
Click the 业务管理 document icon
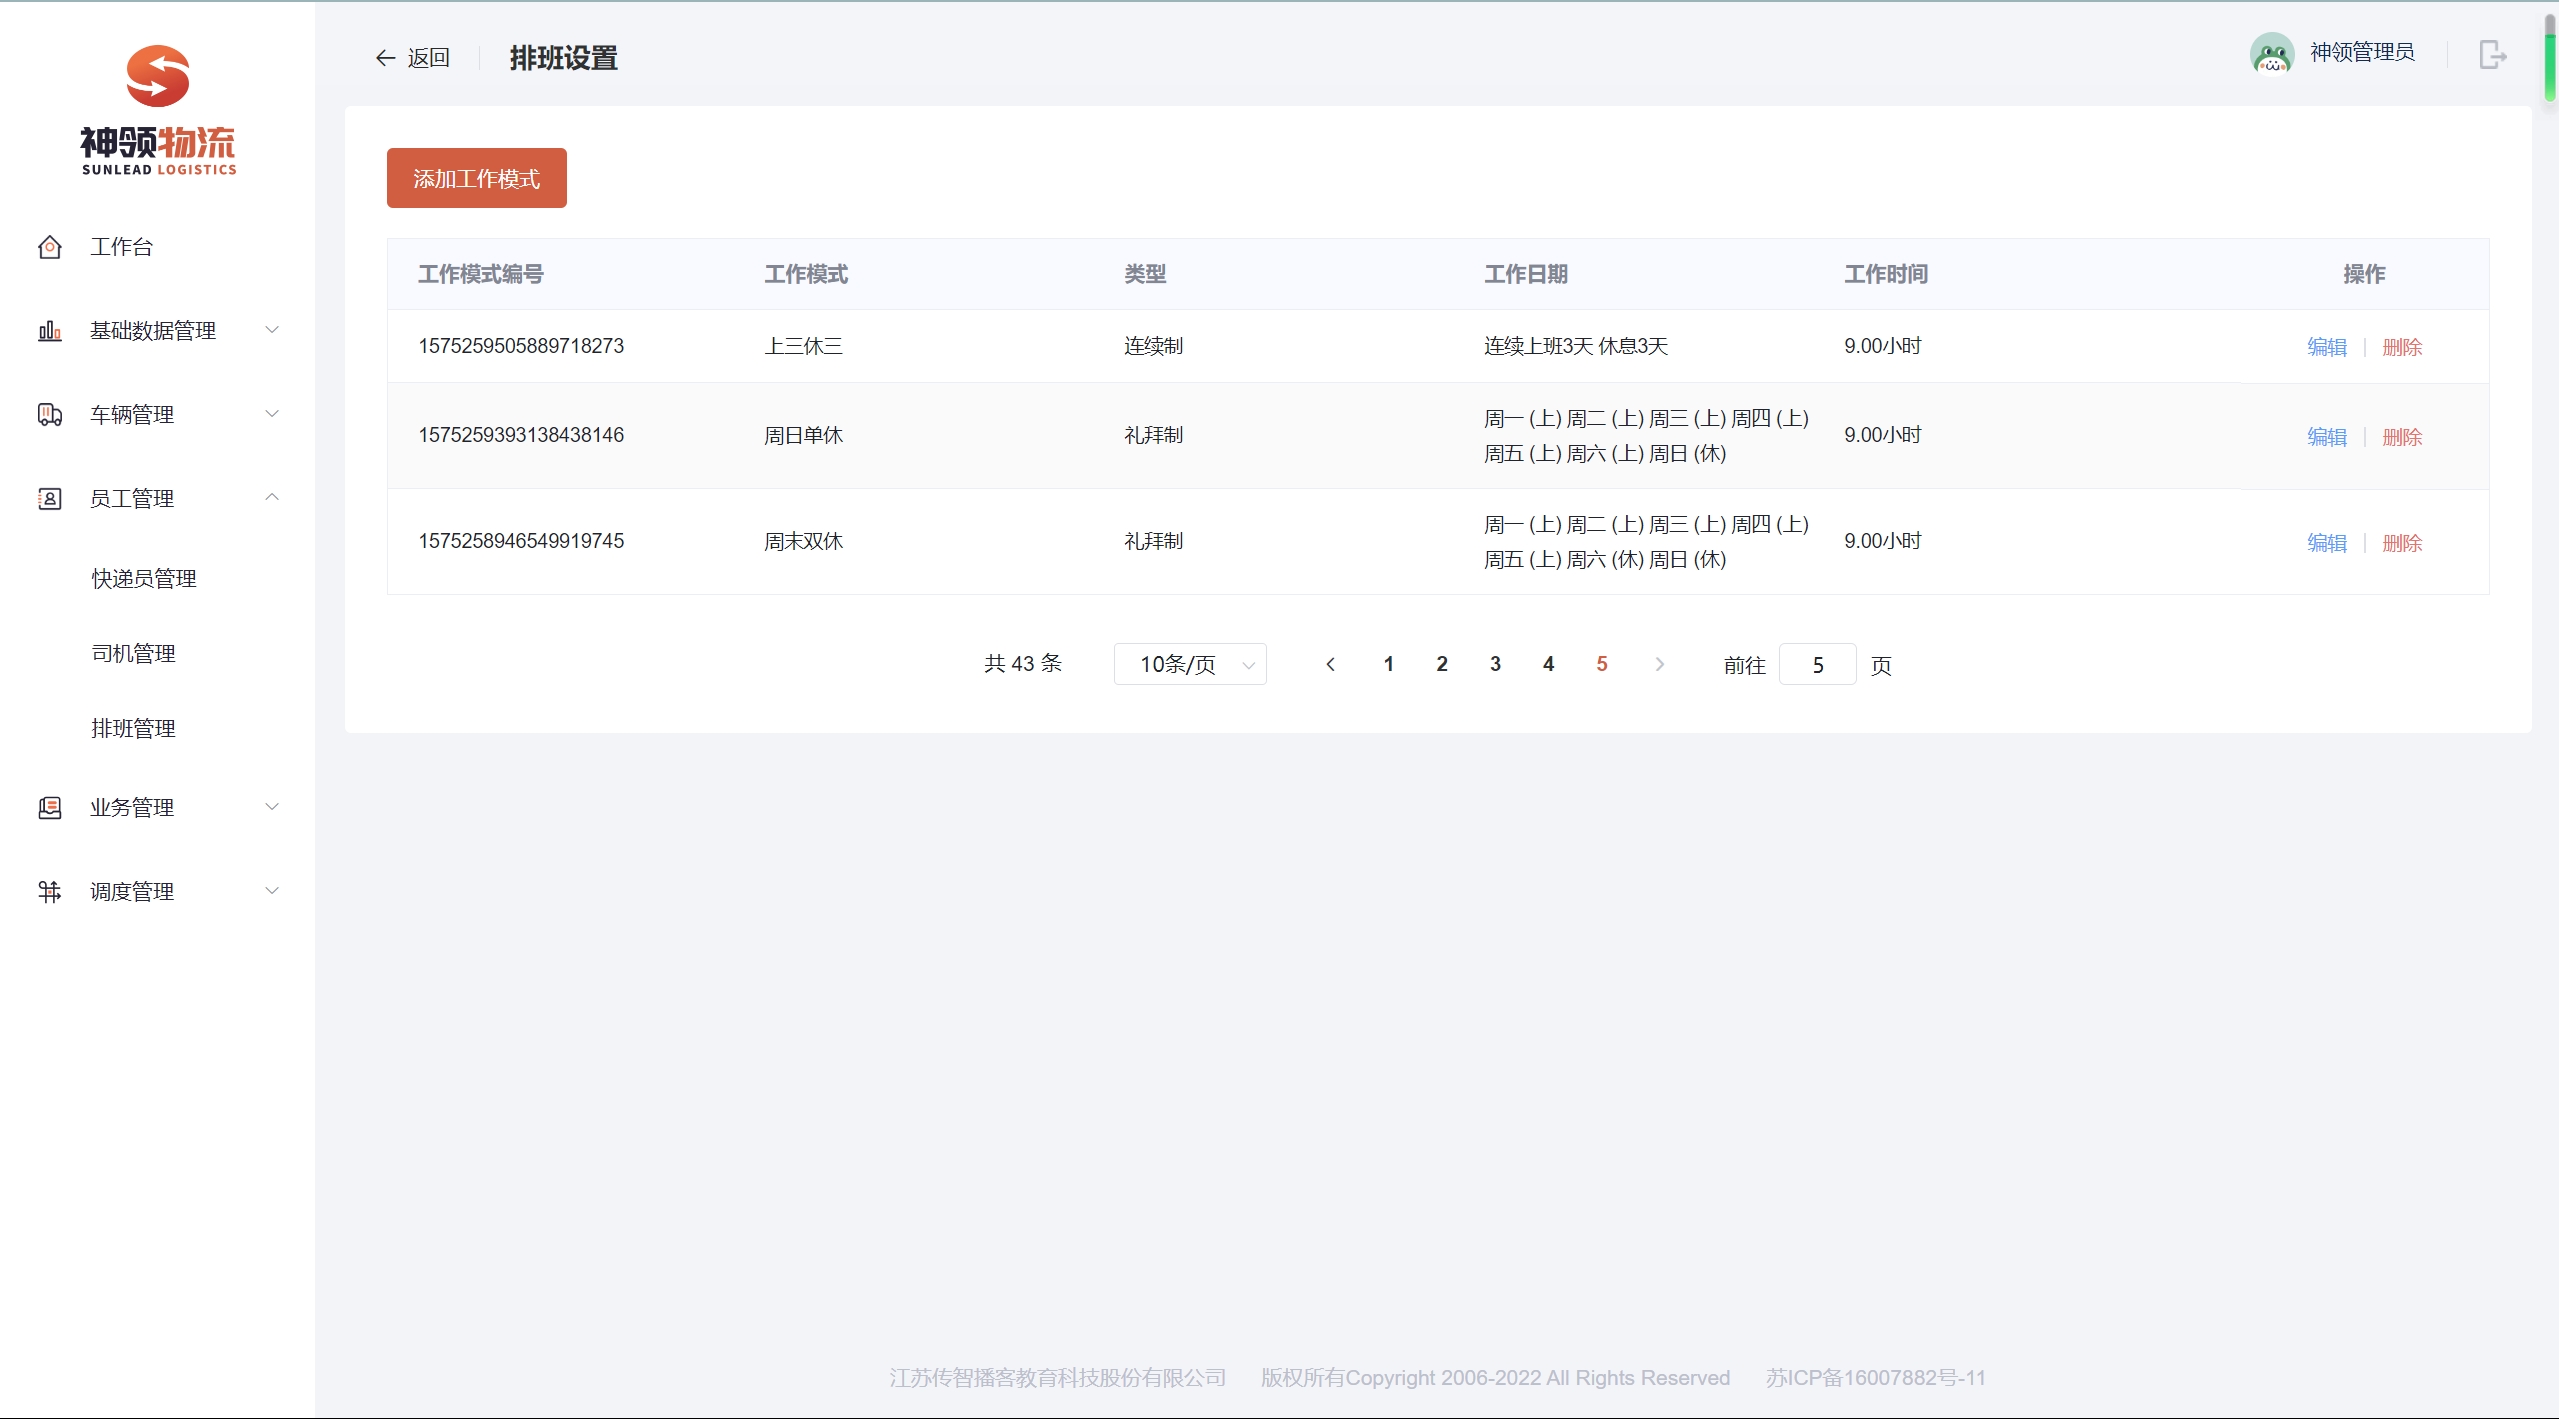(50, 808)
